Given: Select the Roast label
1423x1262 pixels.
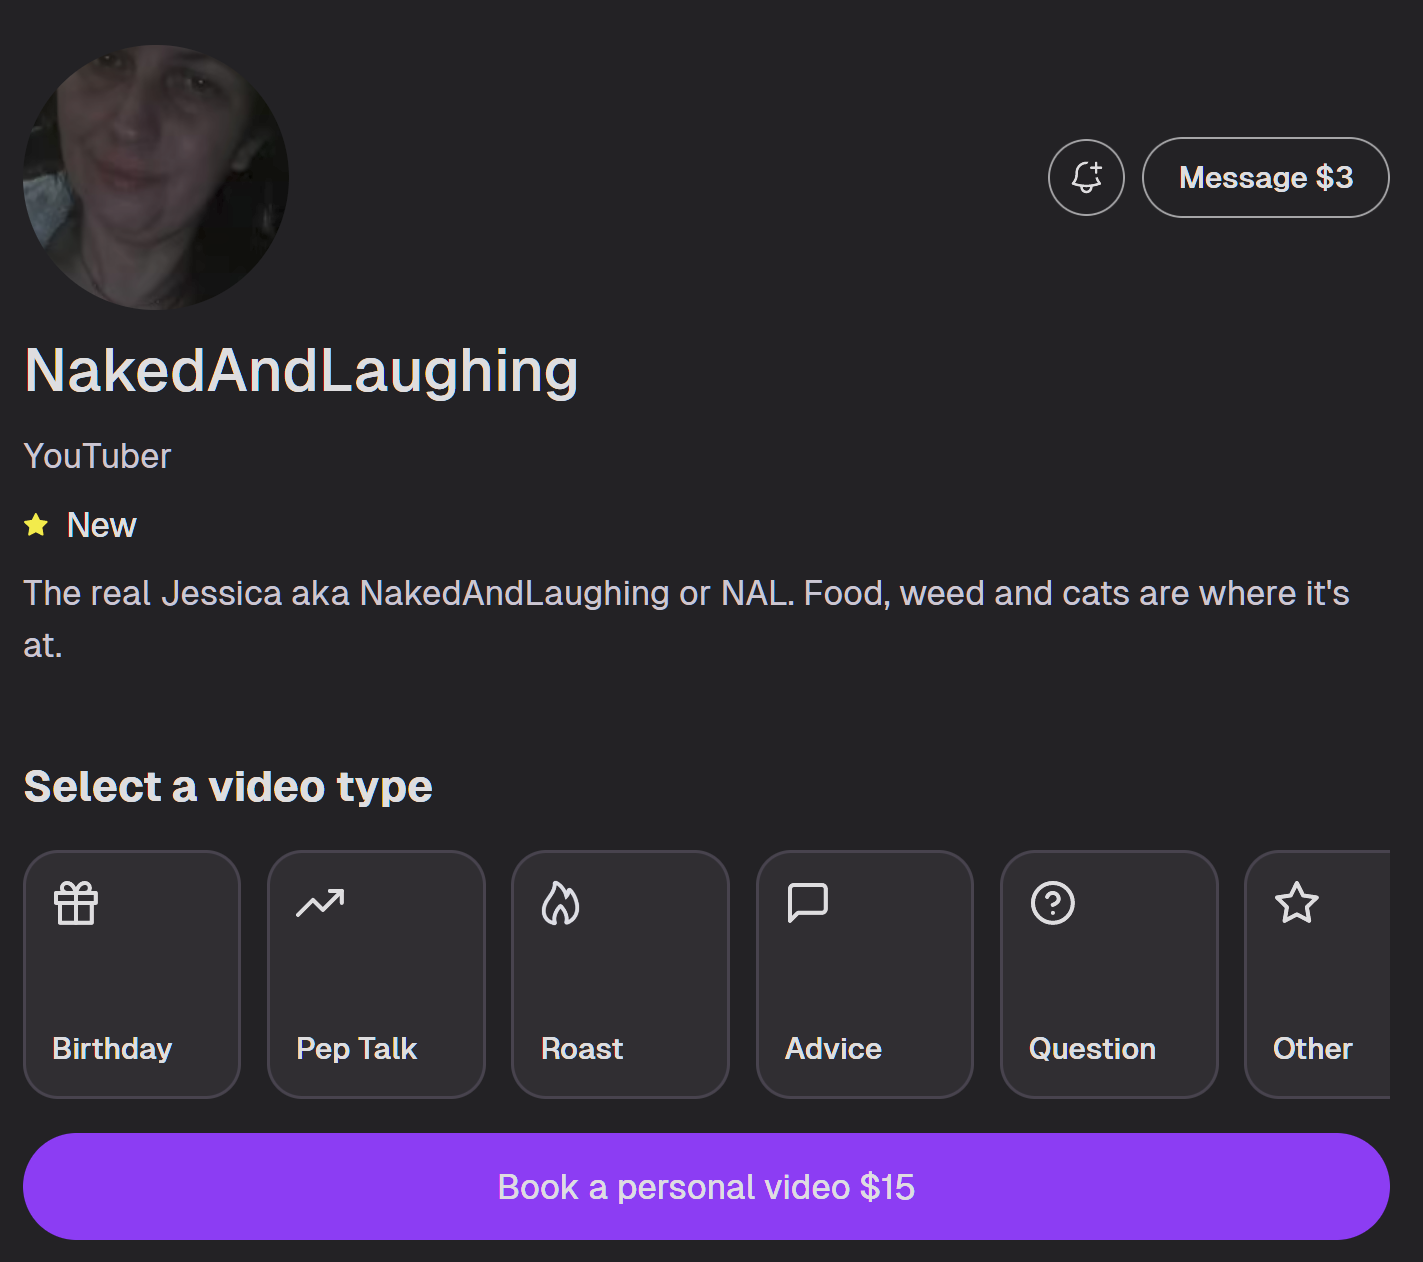Looking at the screenshot, I should (x=582, y=1048).
